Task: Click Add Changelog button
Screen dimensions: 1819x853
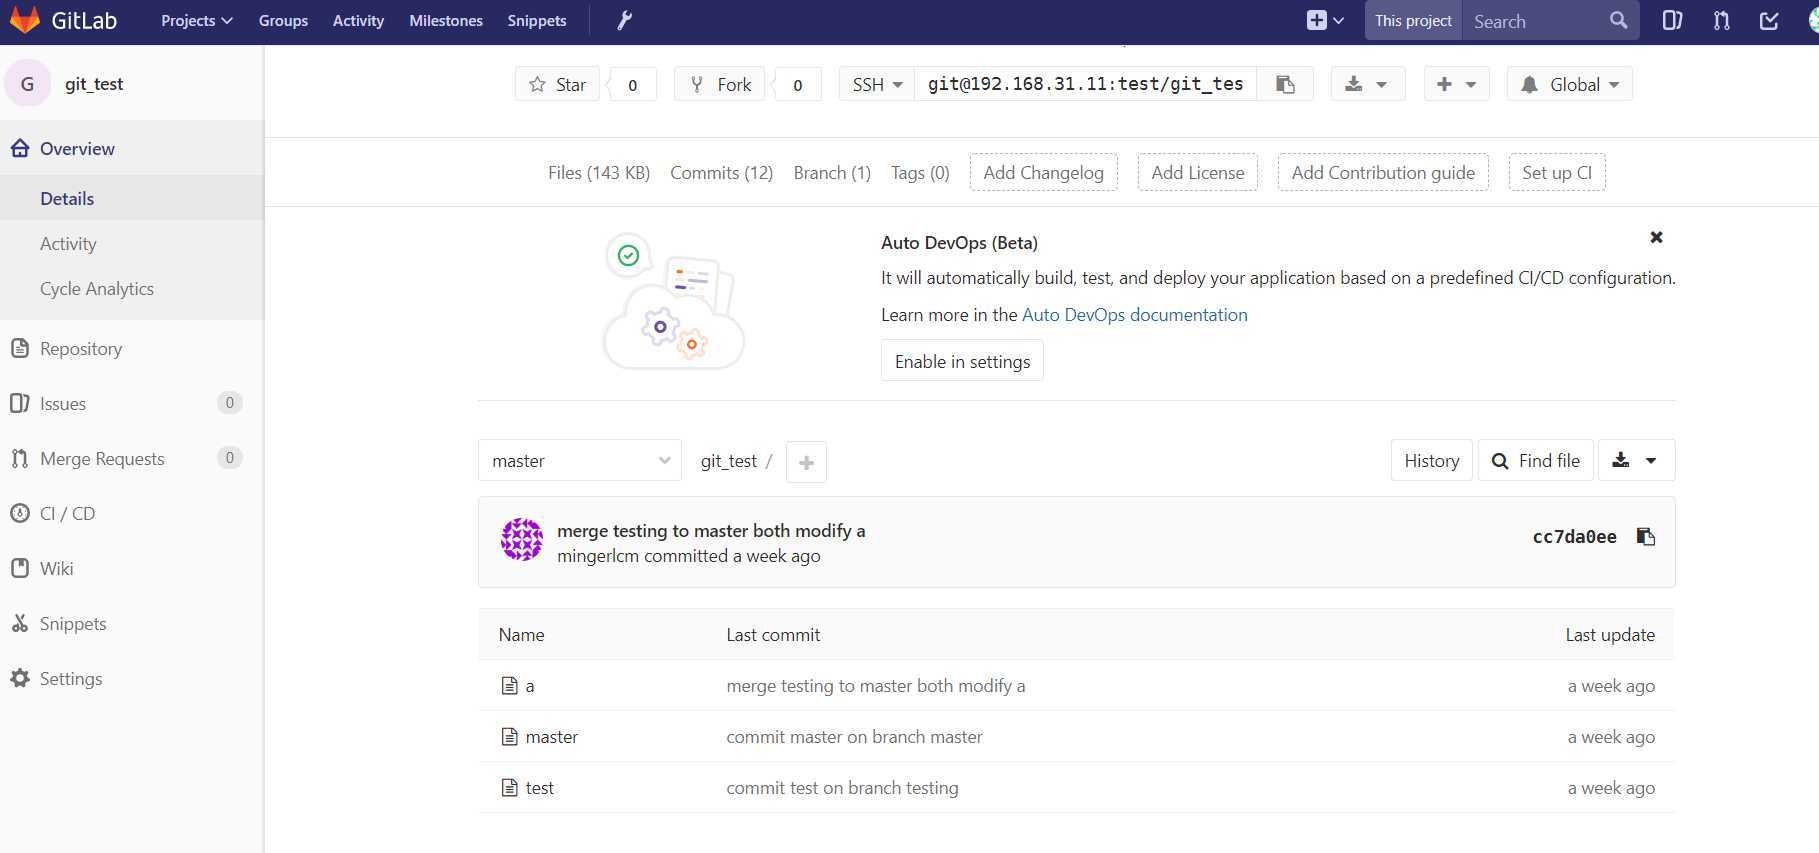Action: point(1043,172)
